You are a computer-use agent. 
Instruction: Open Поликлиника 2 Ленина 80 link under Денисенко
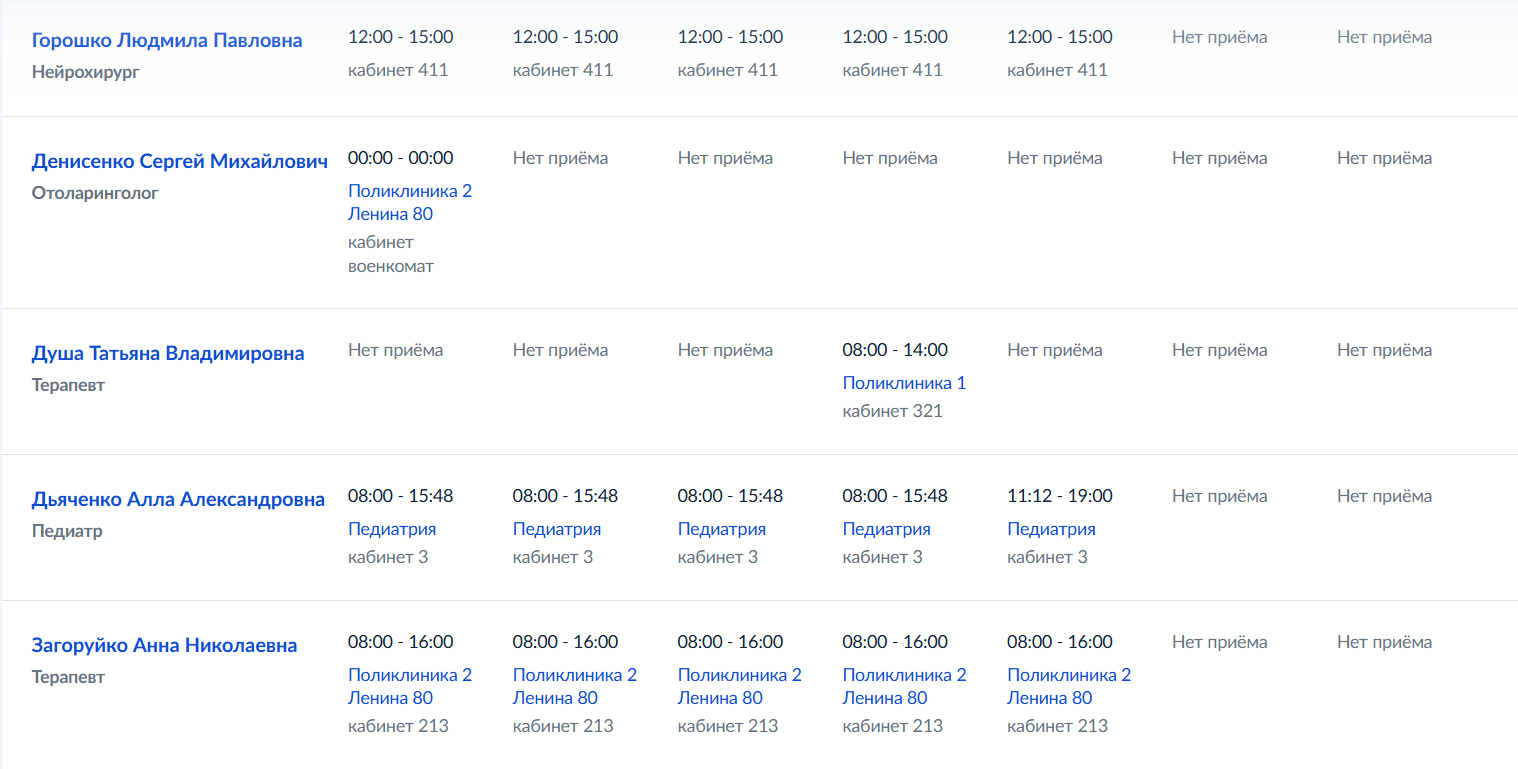pos(410,202)
